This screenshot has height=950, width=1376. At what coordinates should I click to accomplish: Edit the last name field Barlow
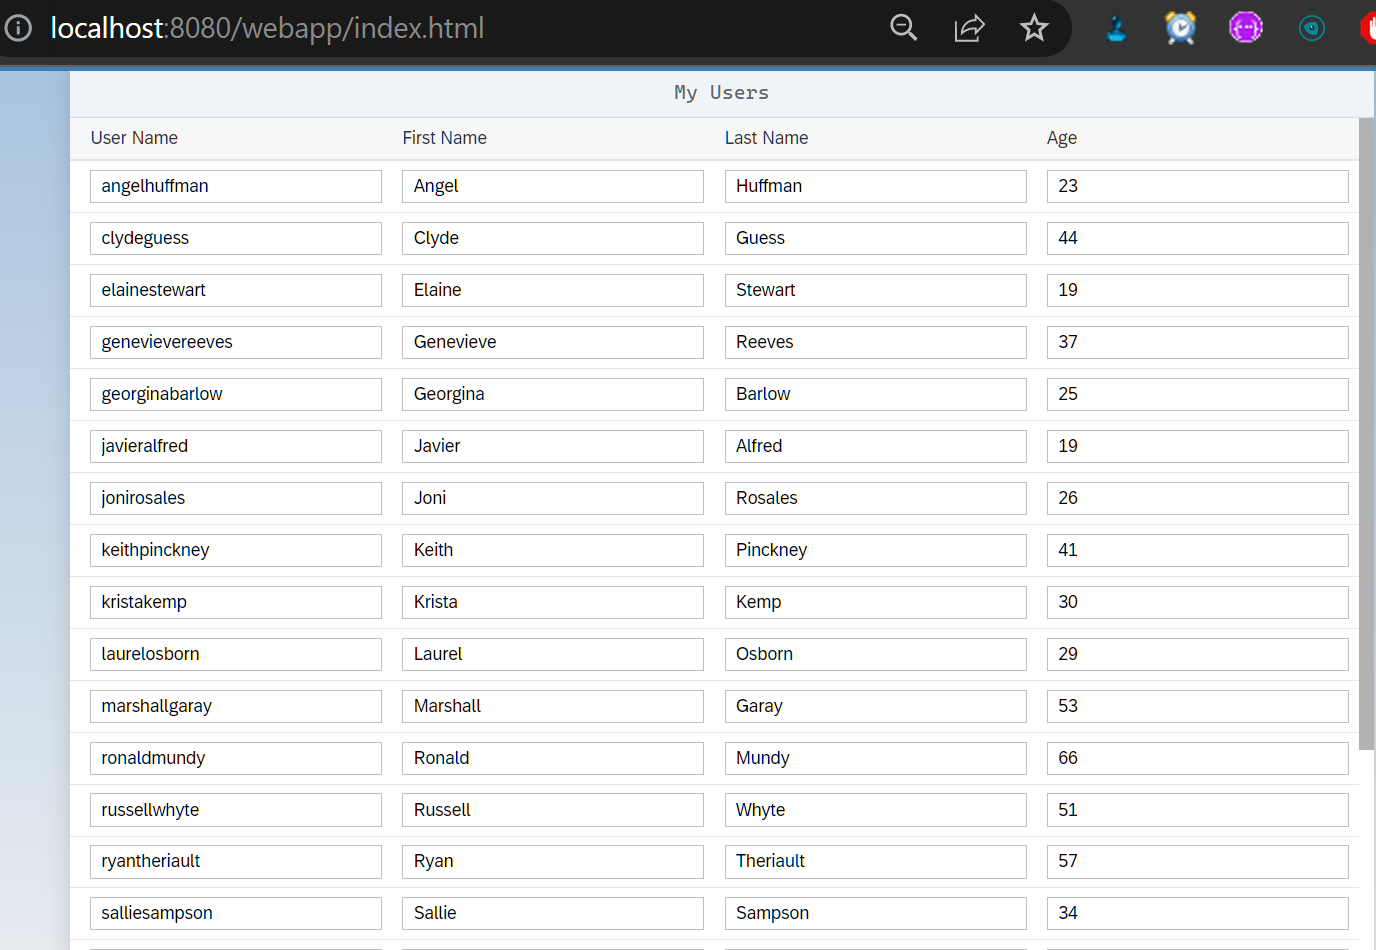click(876, 394)
